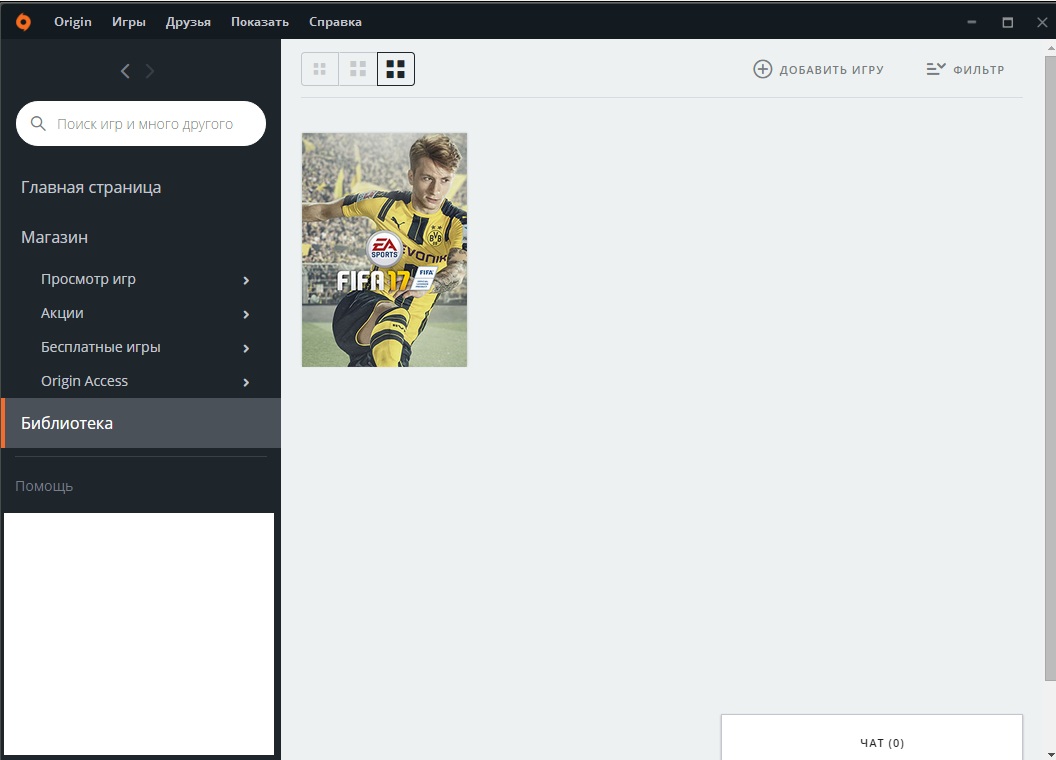
Task: Open the Магазин section
Action: pyautogui.click(x=55, y=237)
